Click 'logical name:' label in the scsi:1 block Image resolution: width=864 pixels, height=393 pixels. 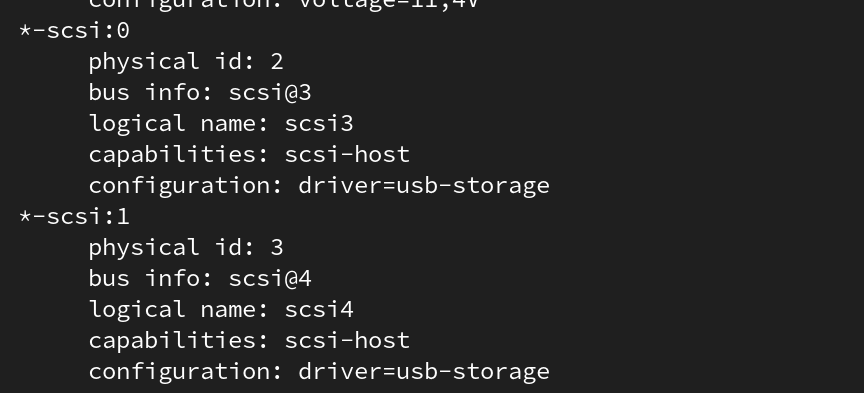(x=179, y=309)
